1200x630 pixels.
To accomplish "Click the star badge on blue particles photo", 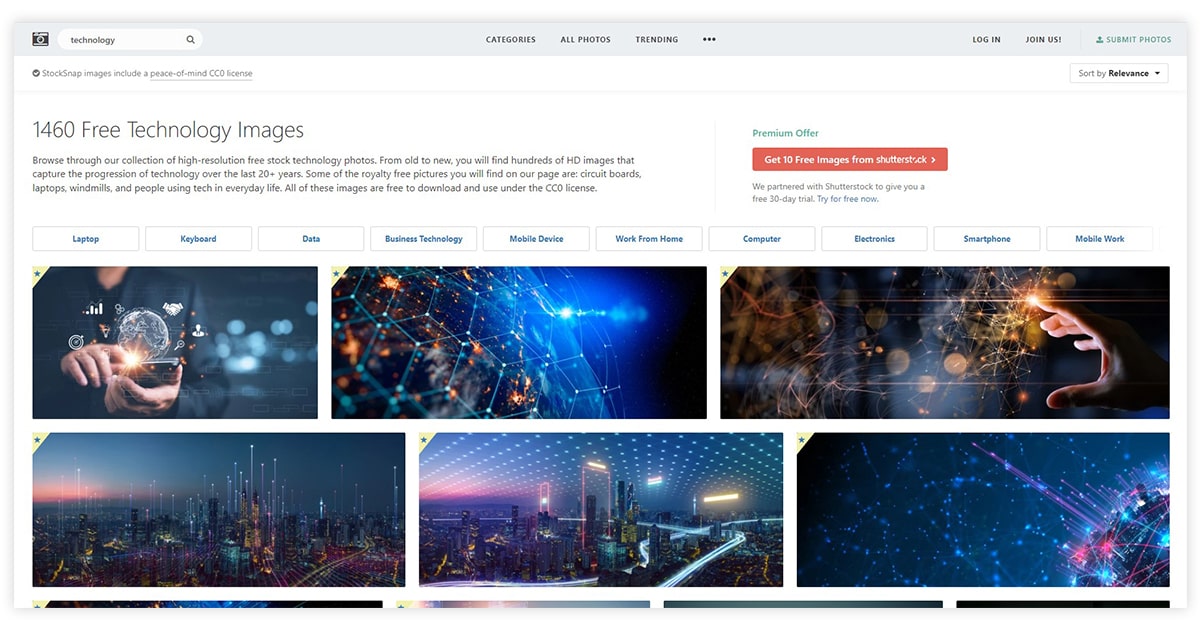I will click(x=802, y=438).
